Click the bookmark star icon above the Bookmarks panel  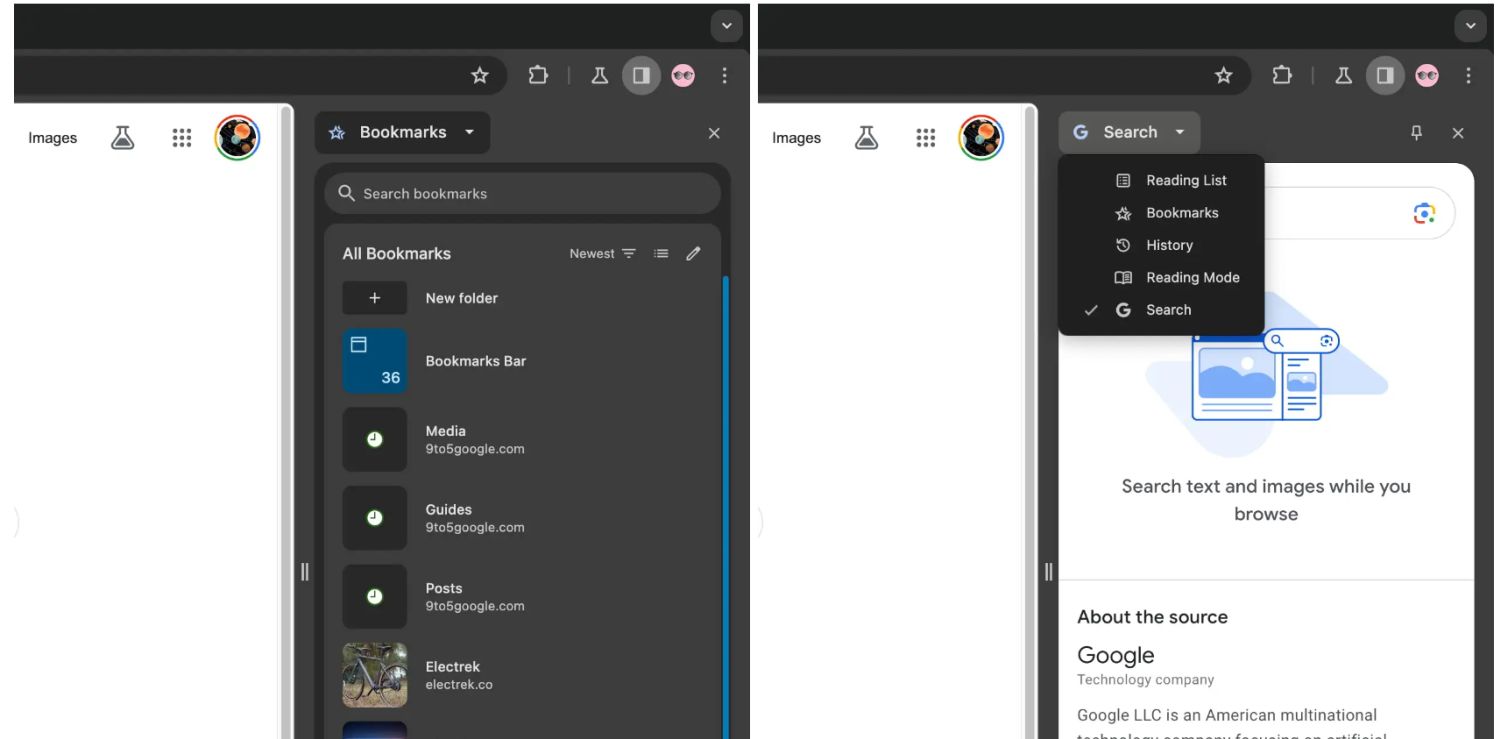tap(480, 76)
